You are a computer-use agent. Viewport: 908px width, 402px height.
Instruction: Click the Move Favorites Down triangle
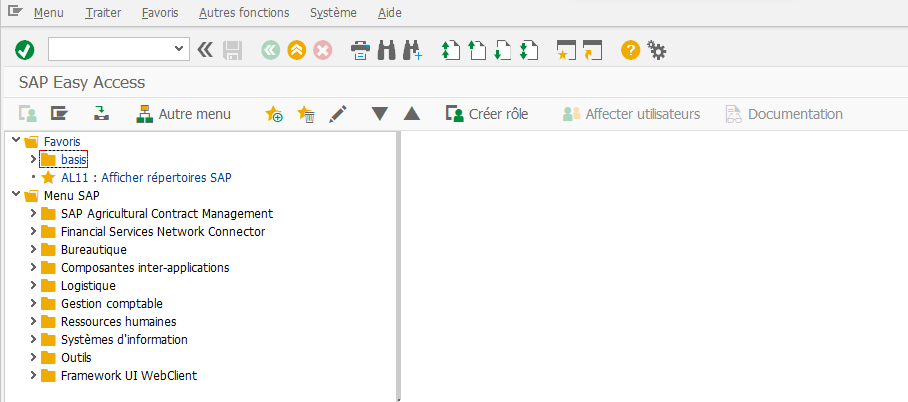(379, 114)
